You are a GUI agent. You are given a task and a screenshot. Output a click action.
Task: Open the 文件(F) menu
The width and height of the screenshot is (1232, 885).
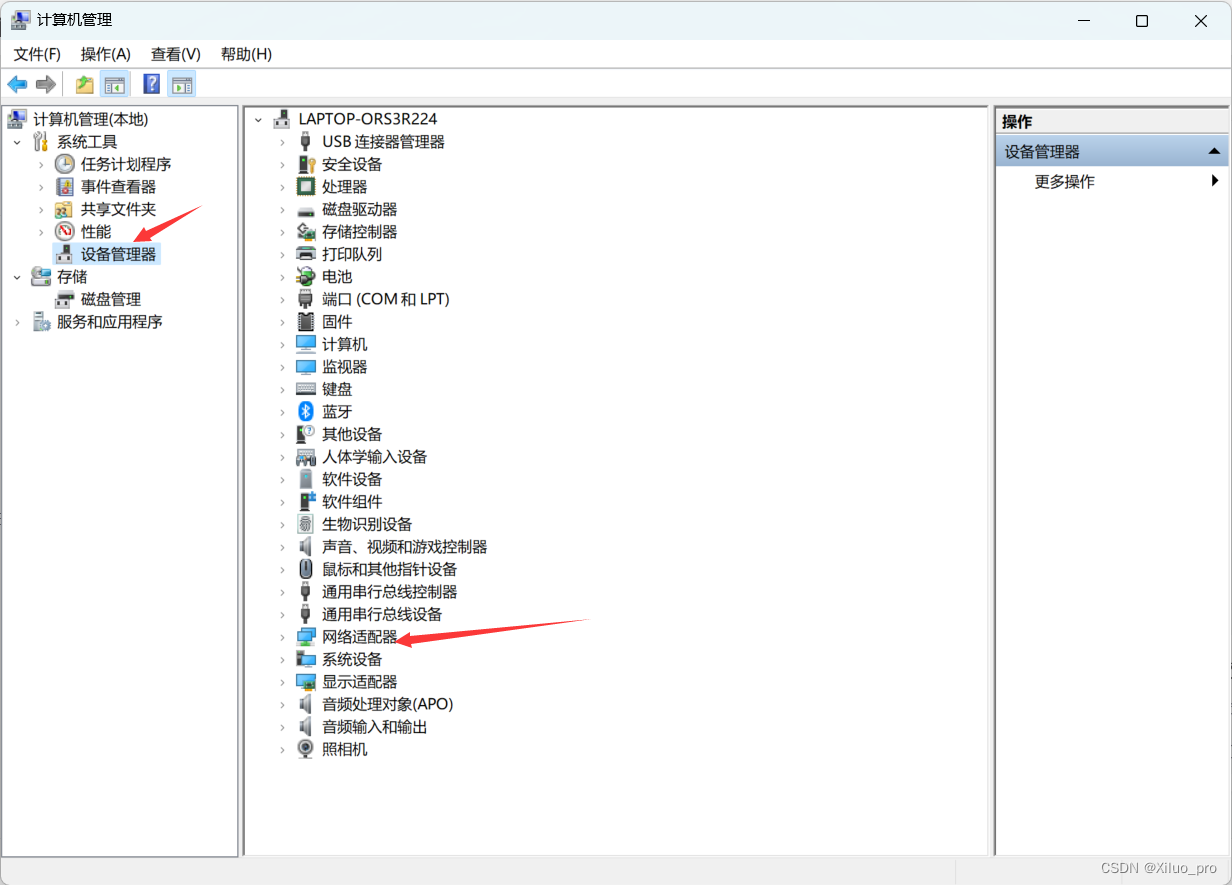37,54
